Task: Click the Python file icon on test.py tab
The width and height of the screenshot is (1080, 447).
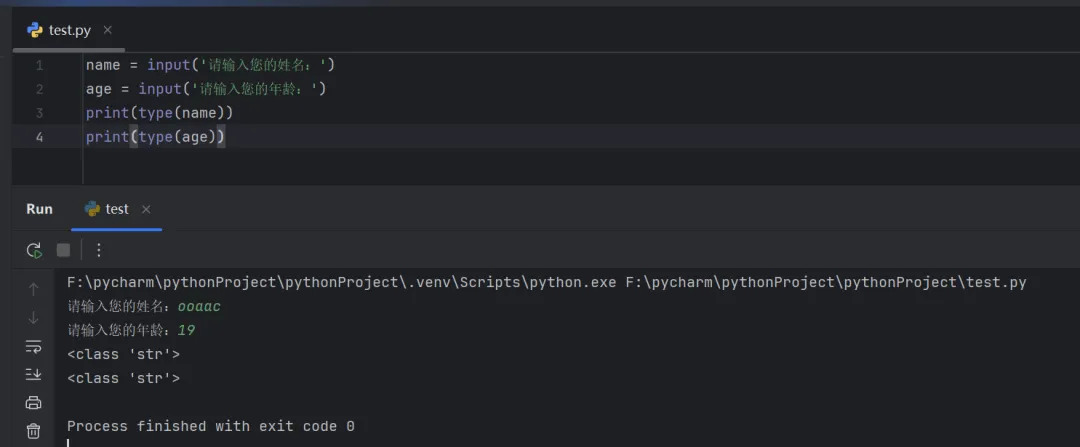Action: coord(35,30)
